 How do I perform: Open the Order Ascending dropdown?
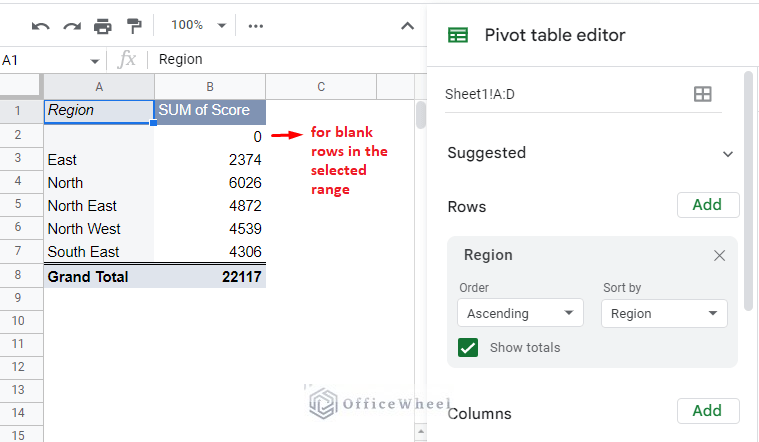[520, 313]
